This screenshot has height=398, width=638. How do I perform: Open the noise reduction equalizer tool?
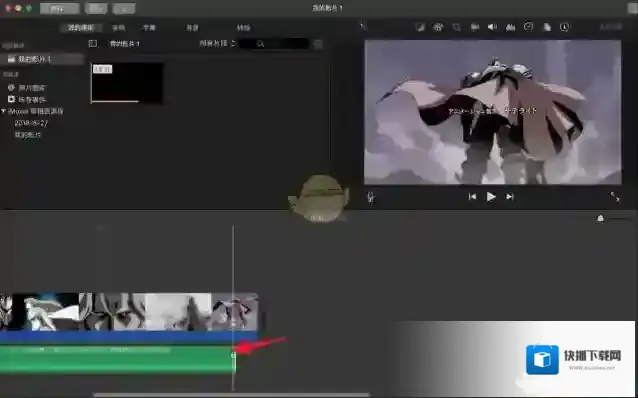510,27
